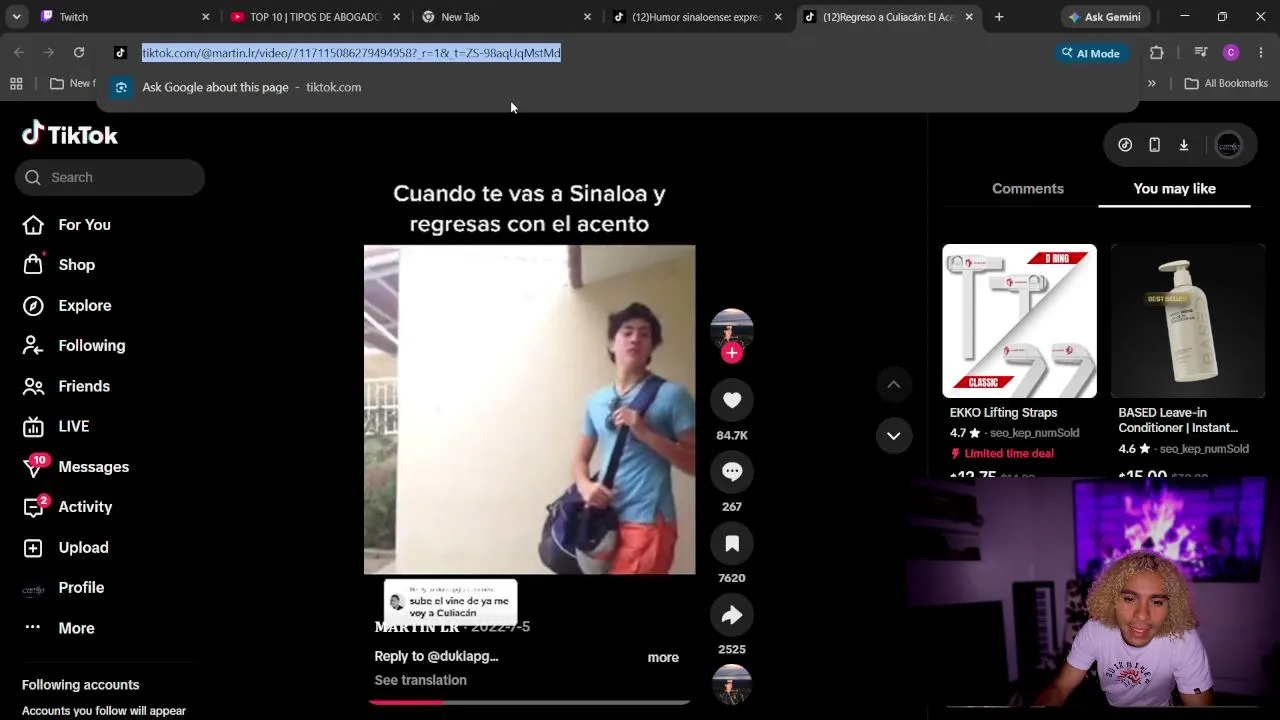Go to the next video
Screen dimensions: 1280x720
(894, 435)
